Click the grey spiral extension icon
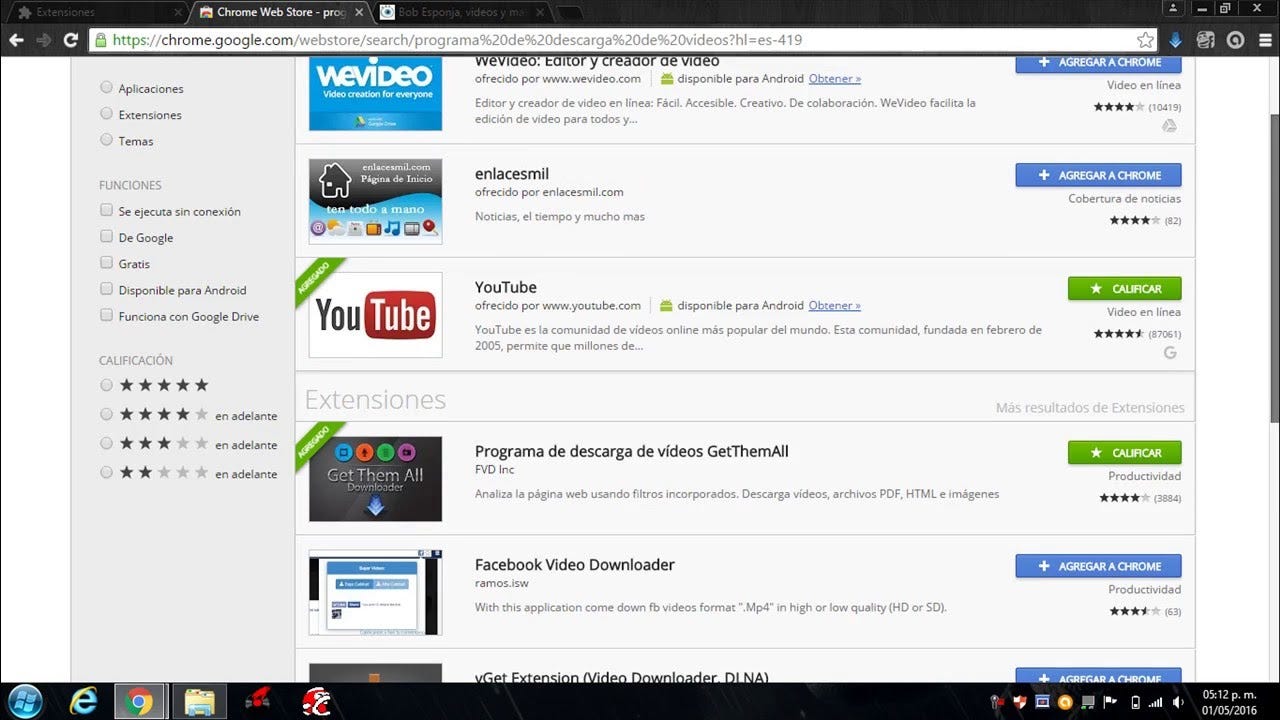1280x720 pixels. click(1235, 40)
